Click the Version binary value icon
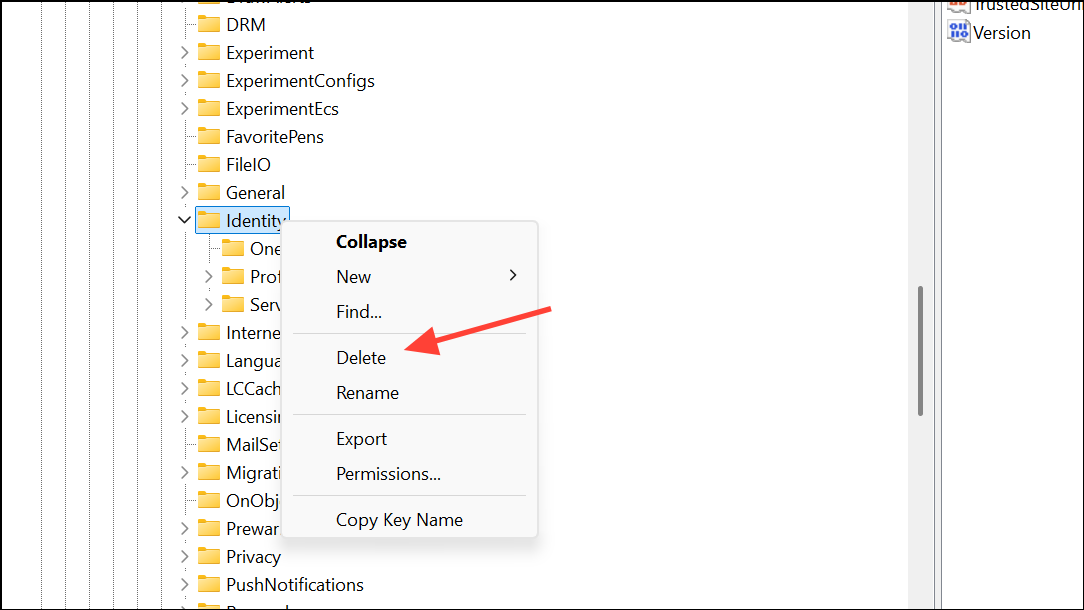The height and width of the screenshot is (610, 1084). 958,32
